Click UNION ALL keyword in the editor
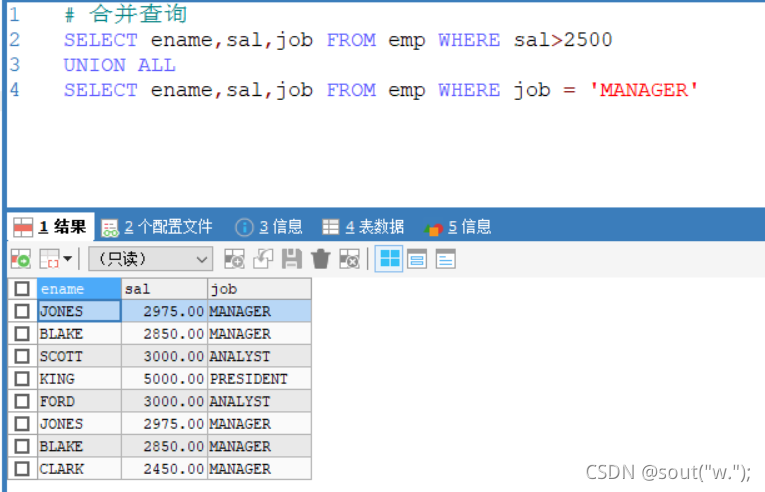 point(120,65)
